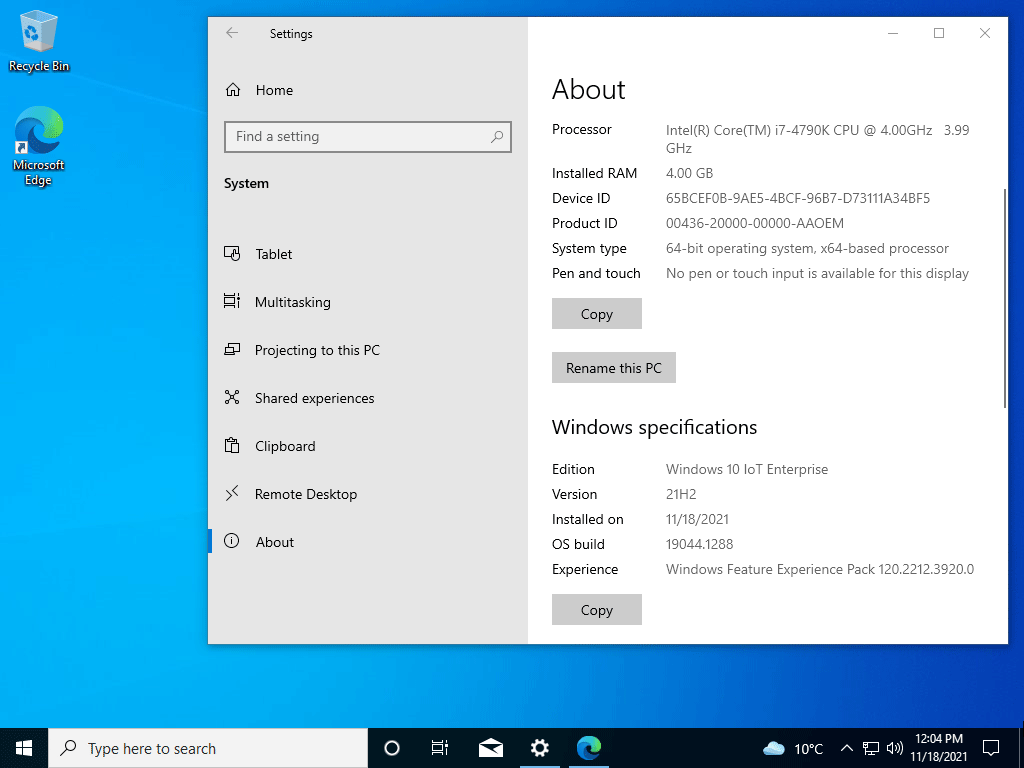This screenshot has width=1024, height=768.
Task: Open the Recycle Bin desktop icon
Action: click(x=39, y=41)
